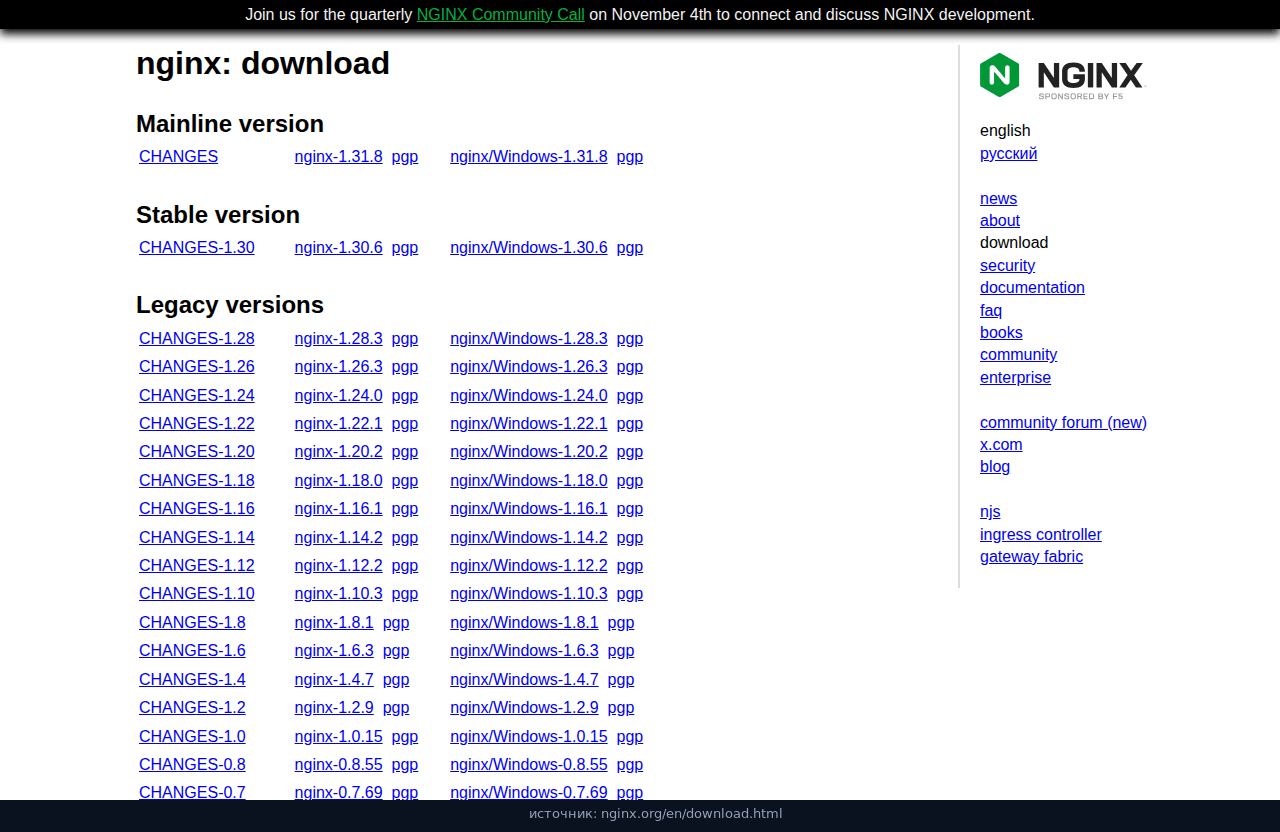Open CHANGES-1.30 link

197,247
